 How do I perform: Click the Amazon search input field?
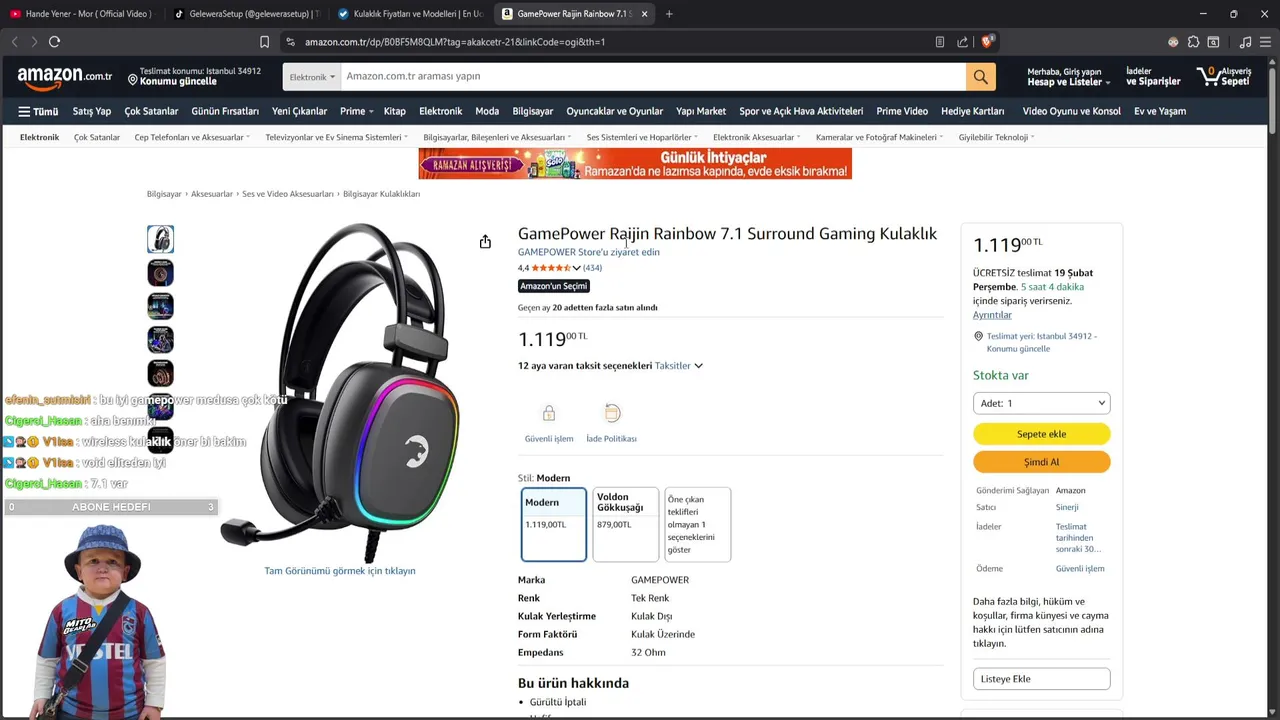653,77
